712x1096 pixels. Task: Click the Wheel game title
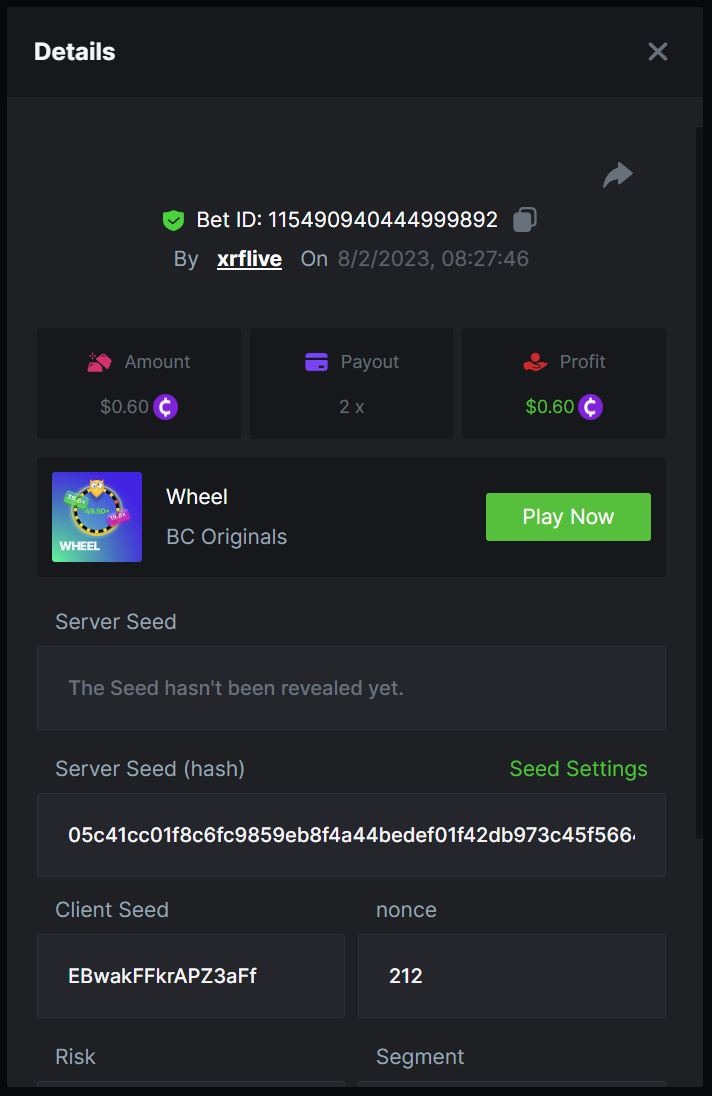pos(197,497)
